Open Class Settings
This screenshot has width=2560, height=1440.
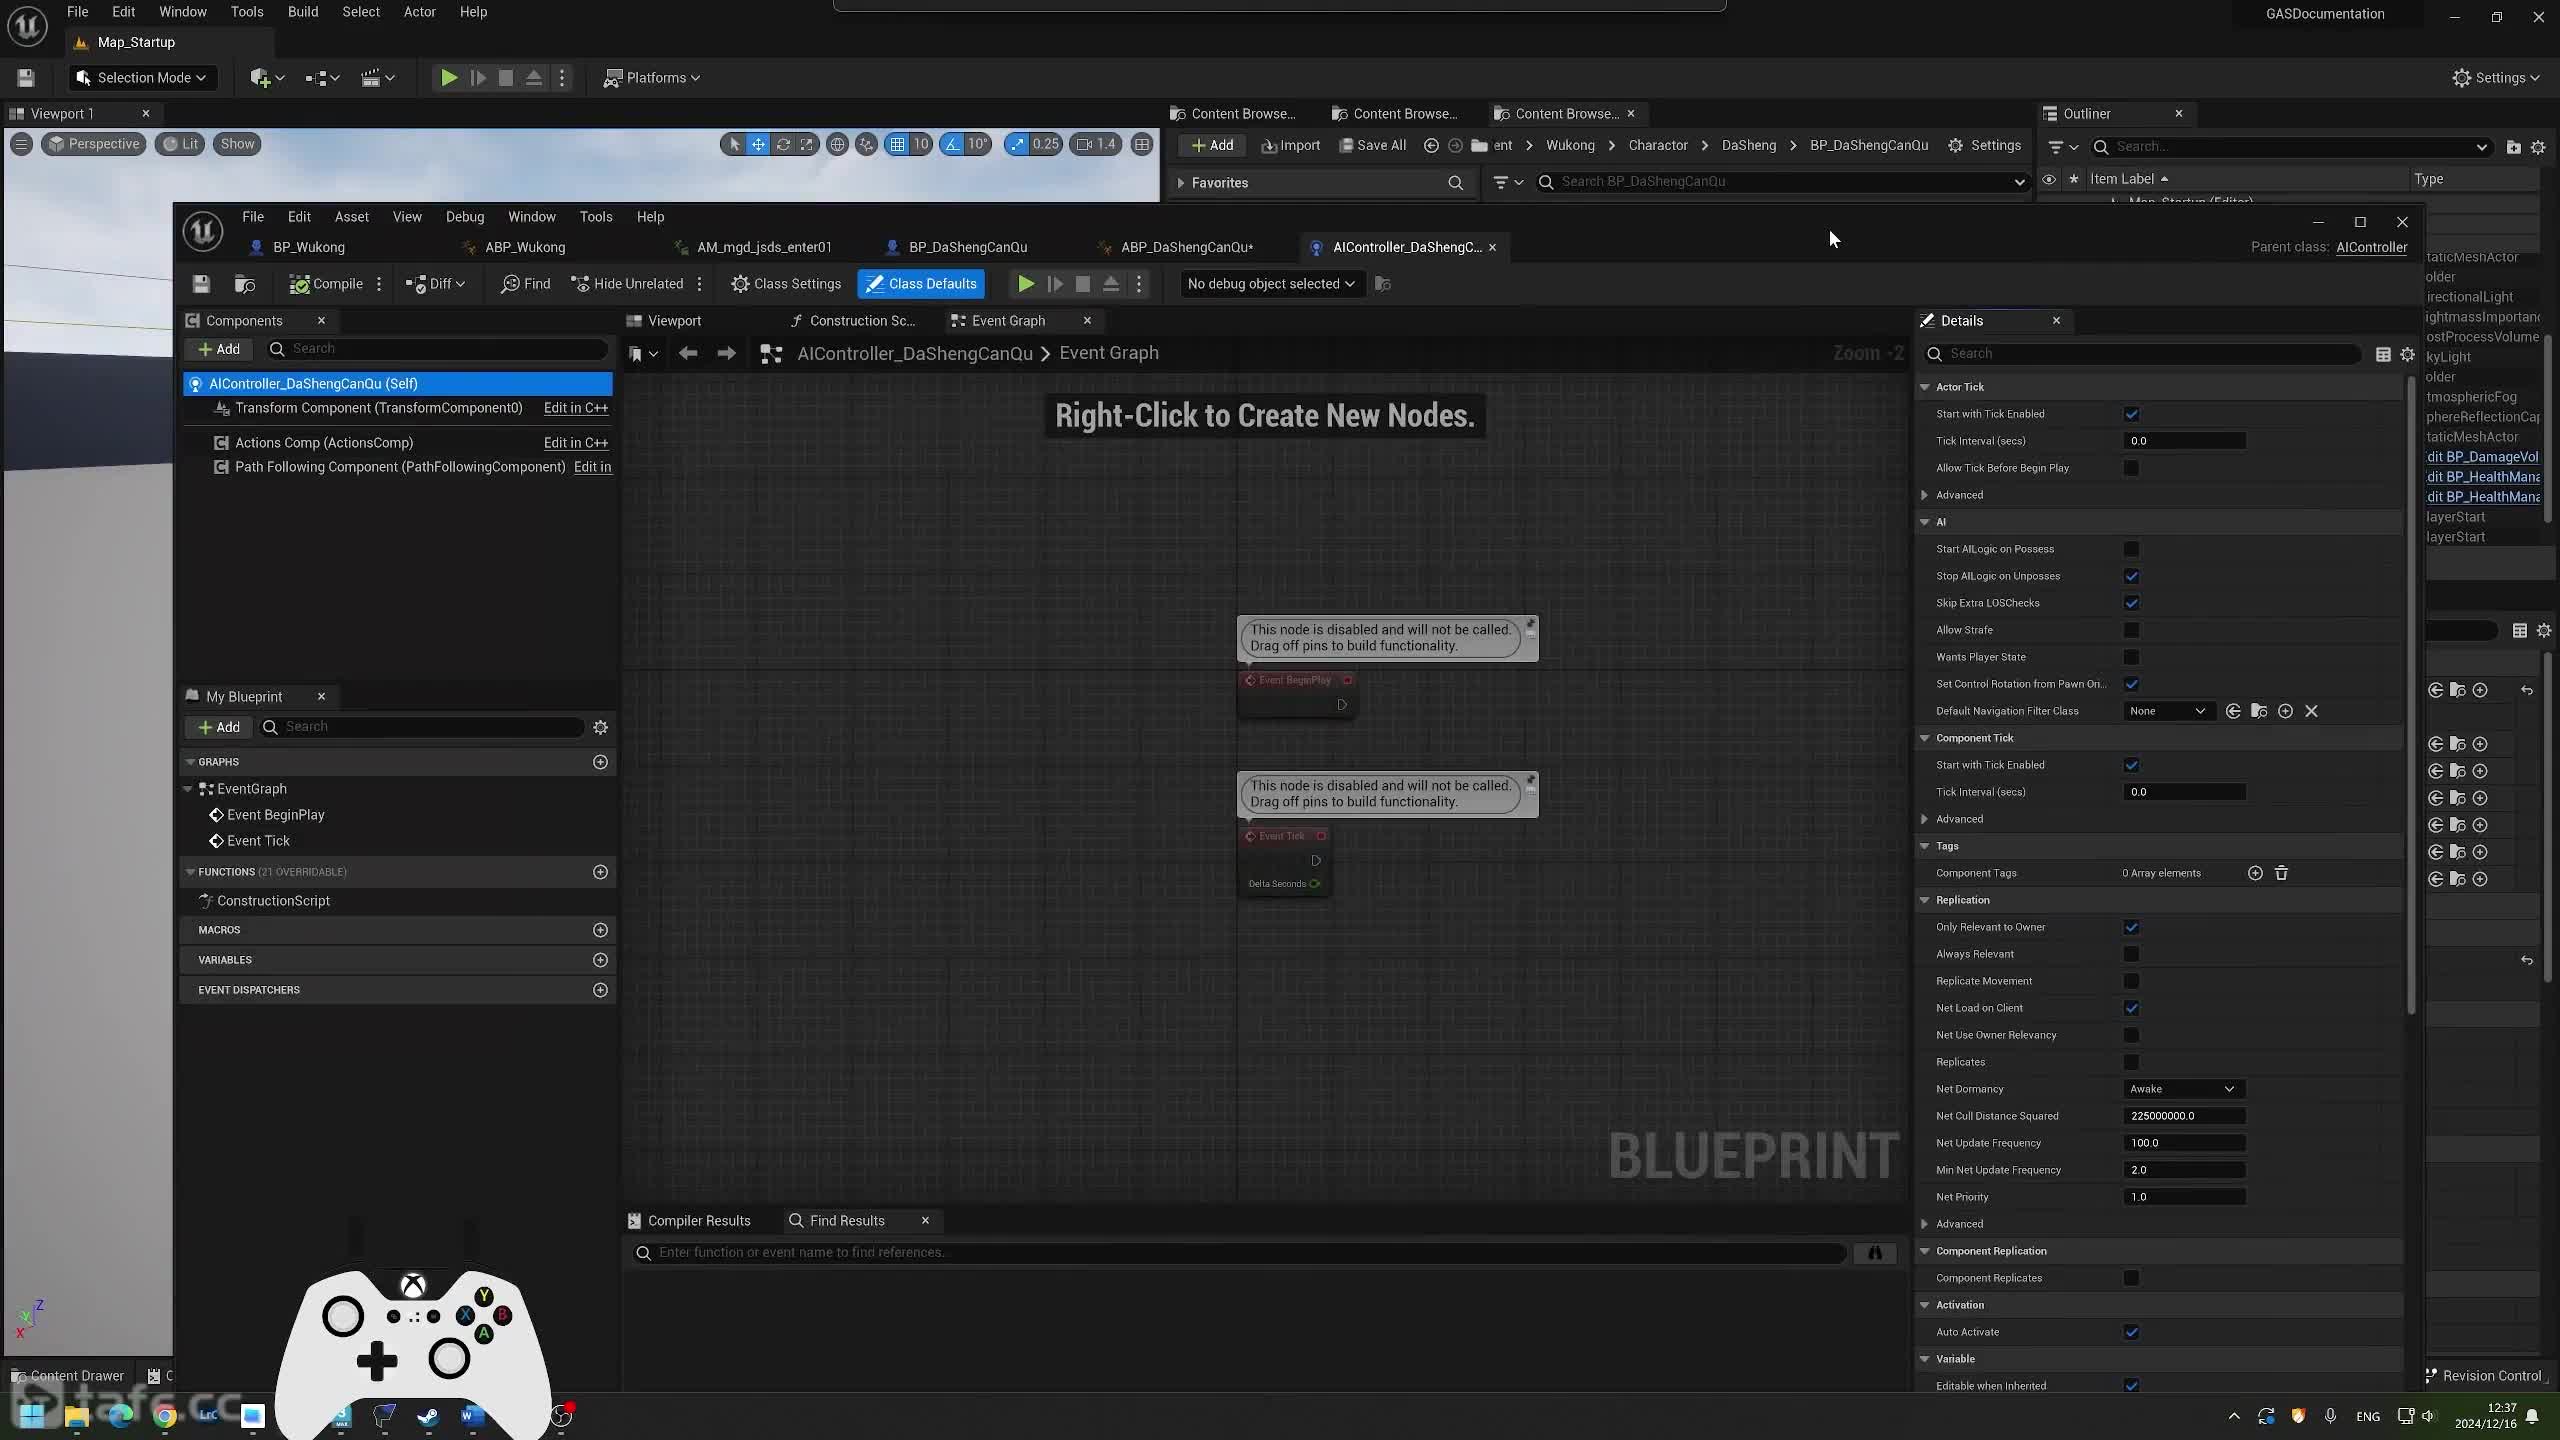tap(786, 284)
